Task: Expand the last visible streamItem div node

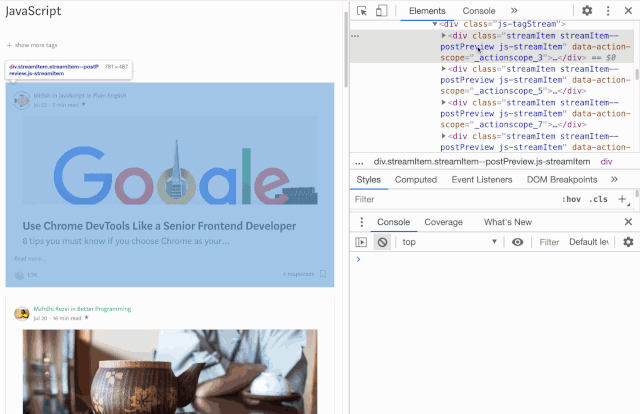Action: pyautogui.click(x=443, y=136)
